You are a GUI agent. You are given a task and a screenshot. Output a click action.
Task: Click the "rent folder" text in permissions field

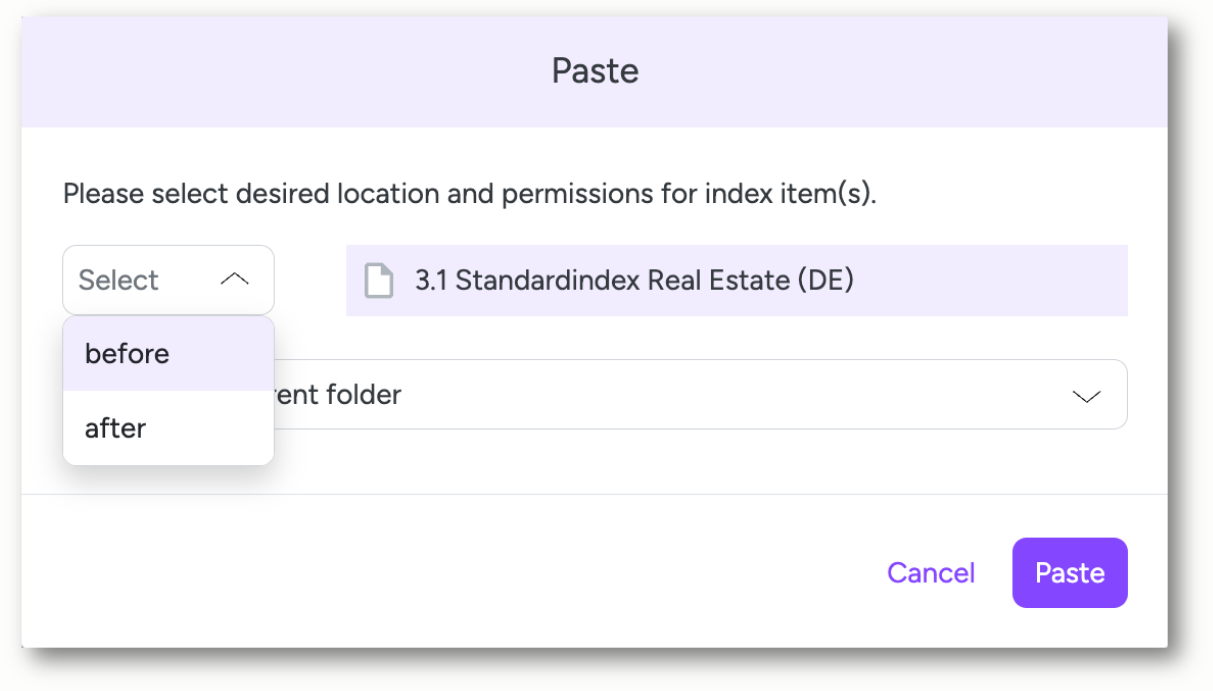[x=338, y=395]
